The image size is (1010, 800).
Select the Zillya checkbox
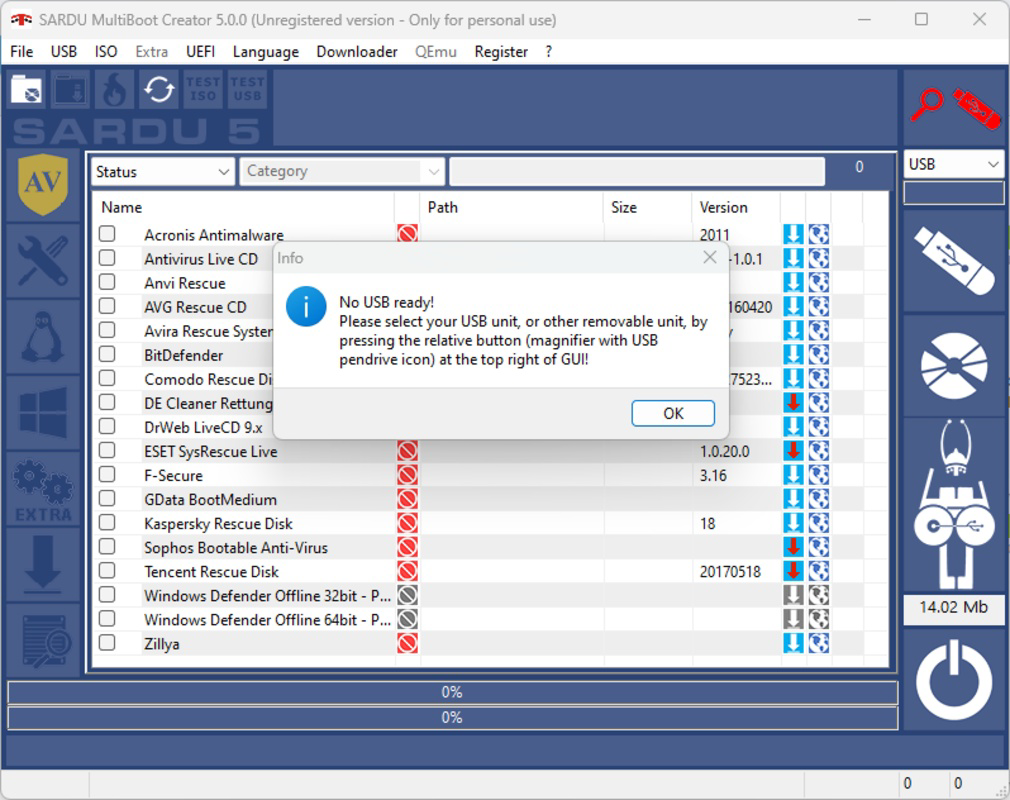(107, 643)
